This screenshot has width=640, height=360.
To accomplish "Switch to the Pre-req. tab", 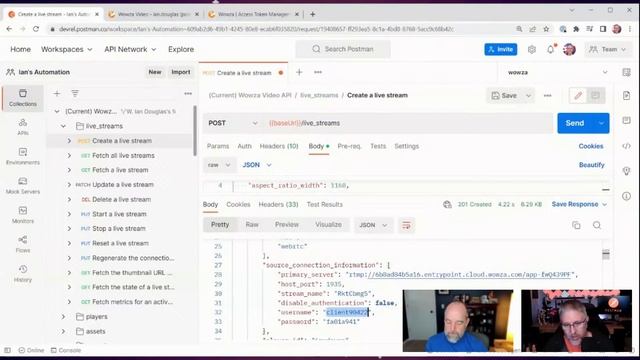I will [349, 146].
